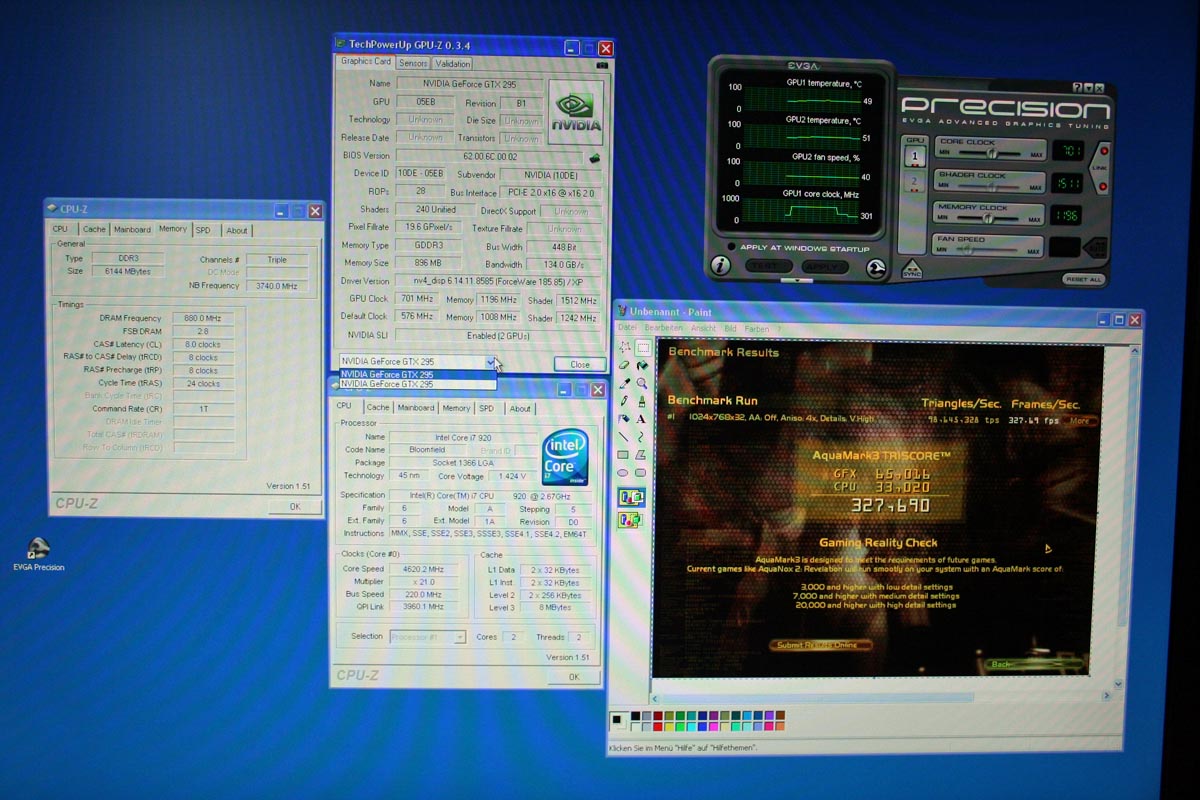
Task: Click the Intel Core logo in CPU-Z
Action: pos(565,458)
